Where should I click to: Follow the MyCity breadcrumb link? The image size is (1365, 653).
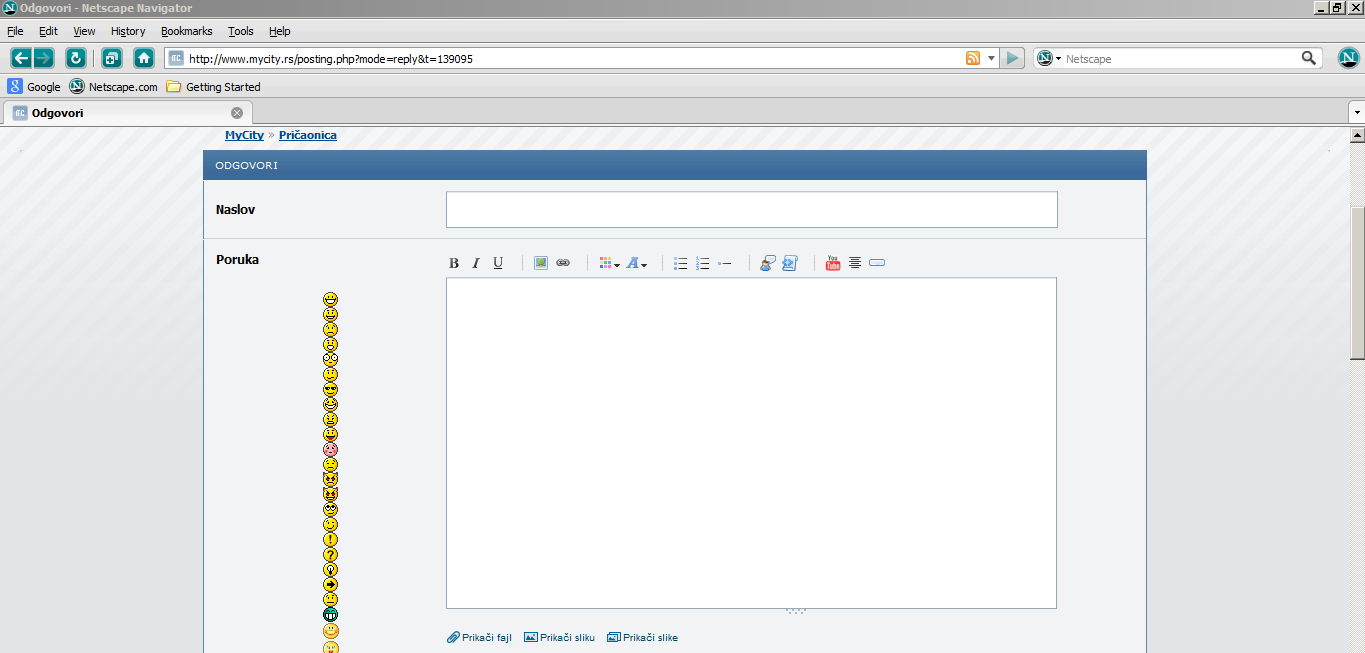coord(244,135)
